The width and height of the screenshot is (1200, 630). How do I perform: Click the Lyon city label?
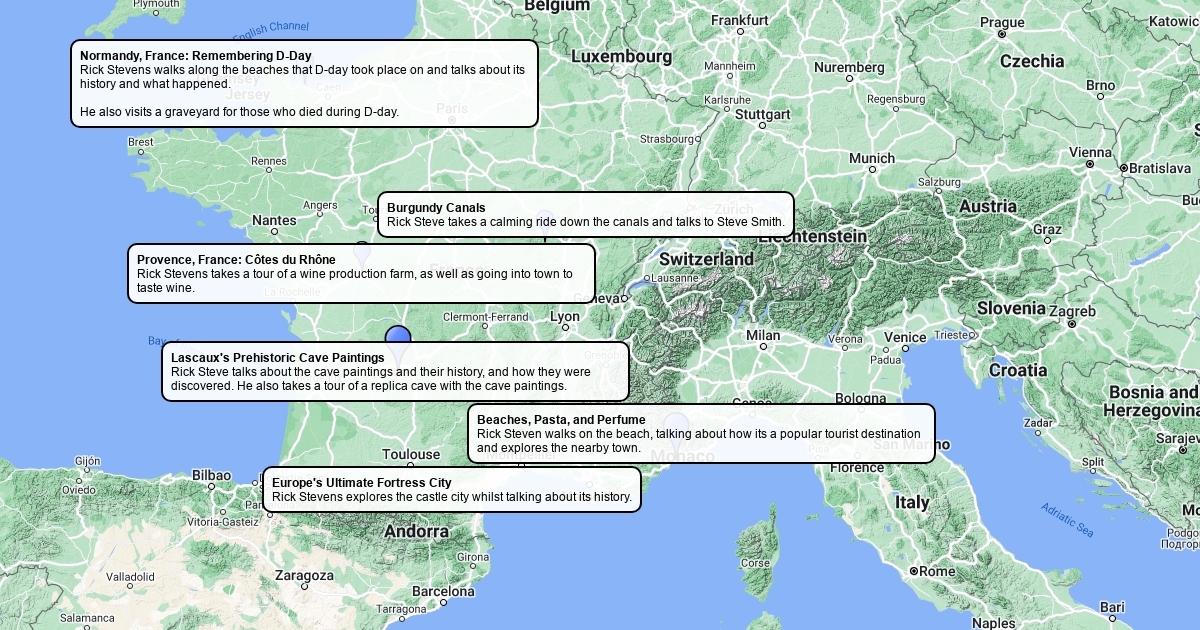tap(565, 317)
